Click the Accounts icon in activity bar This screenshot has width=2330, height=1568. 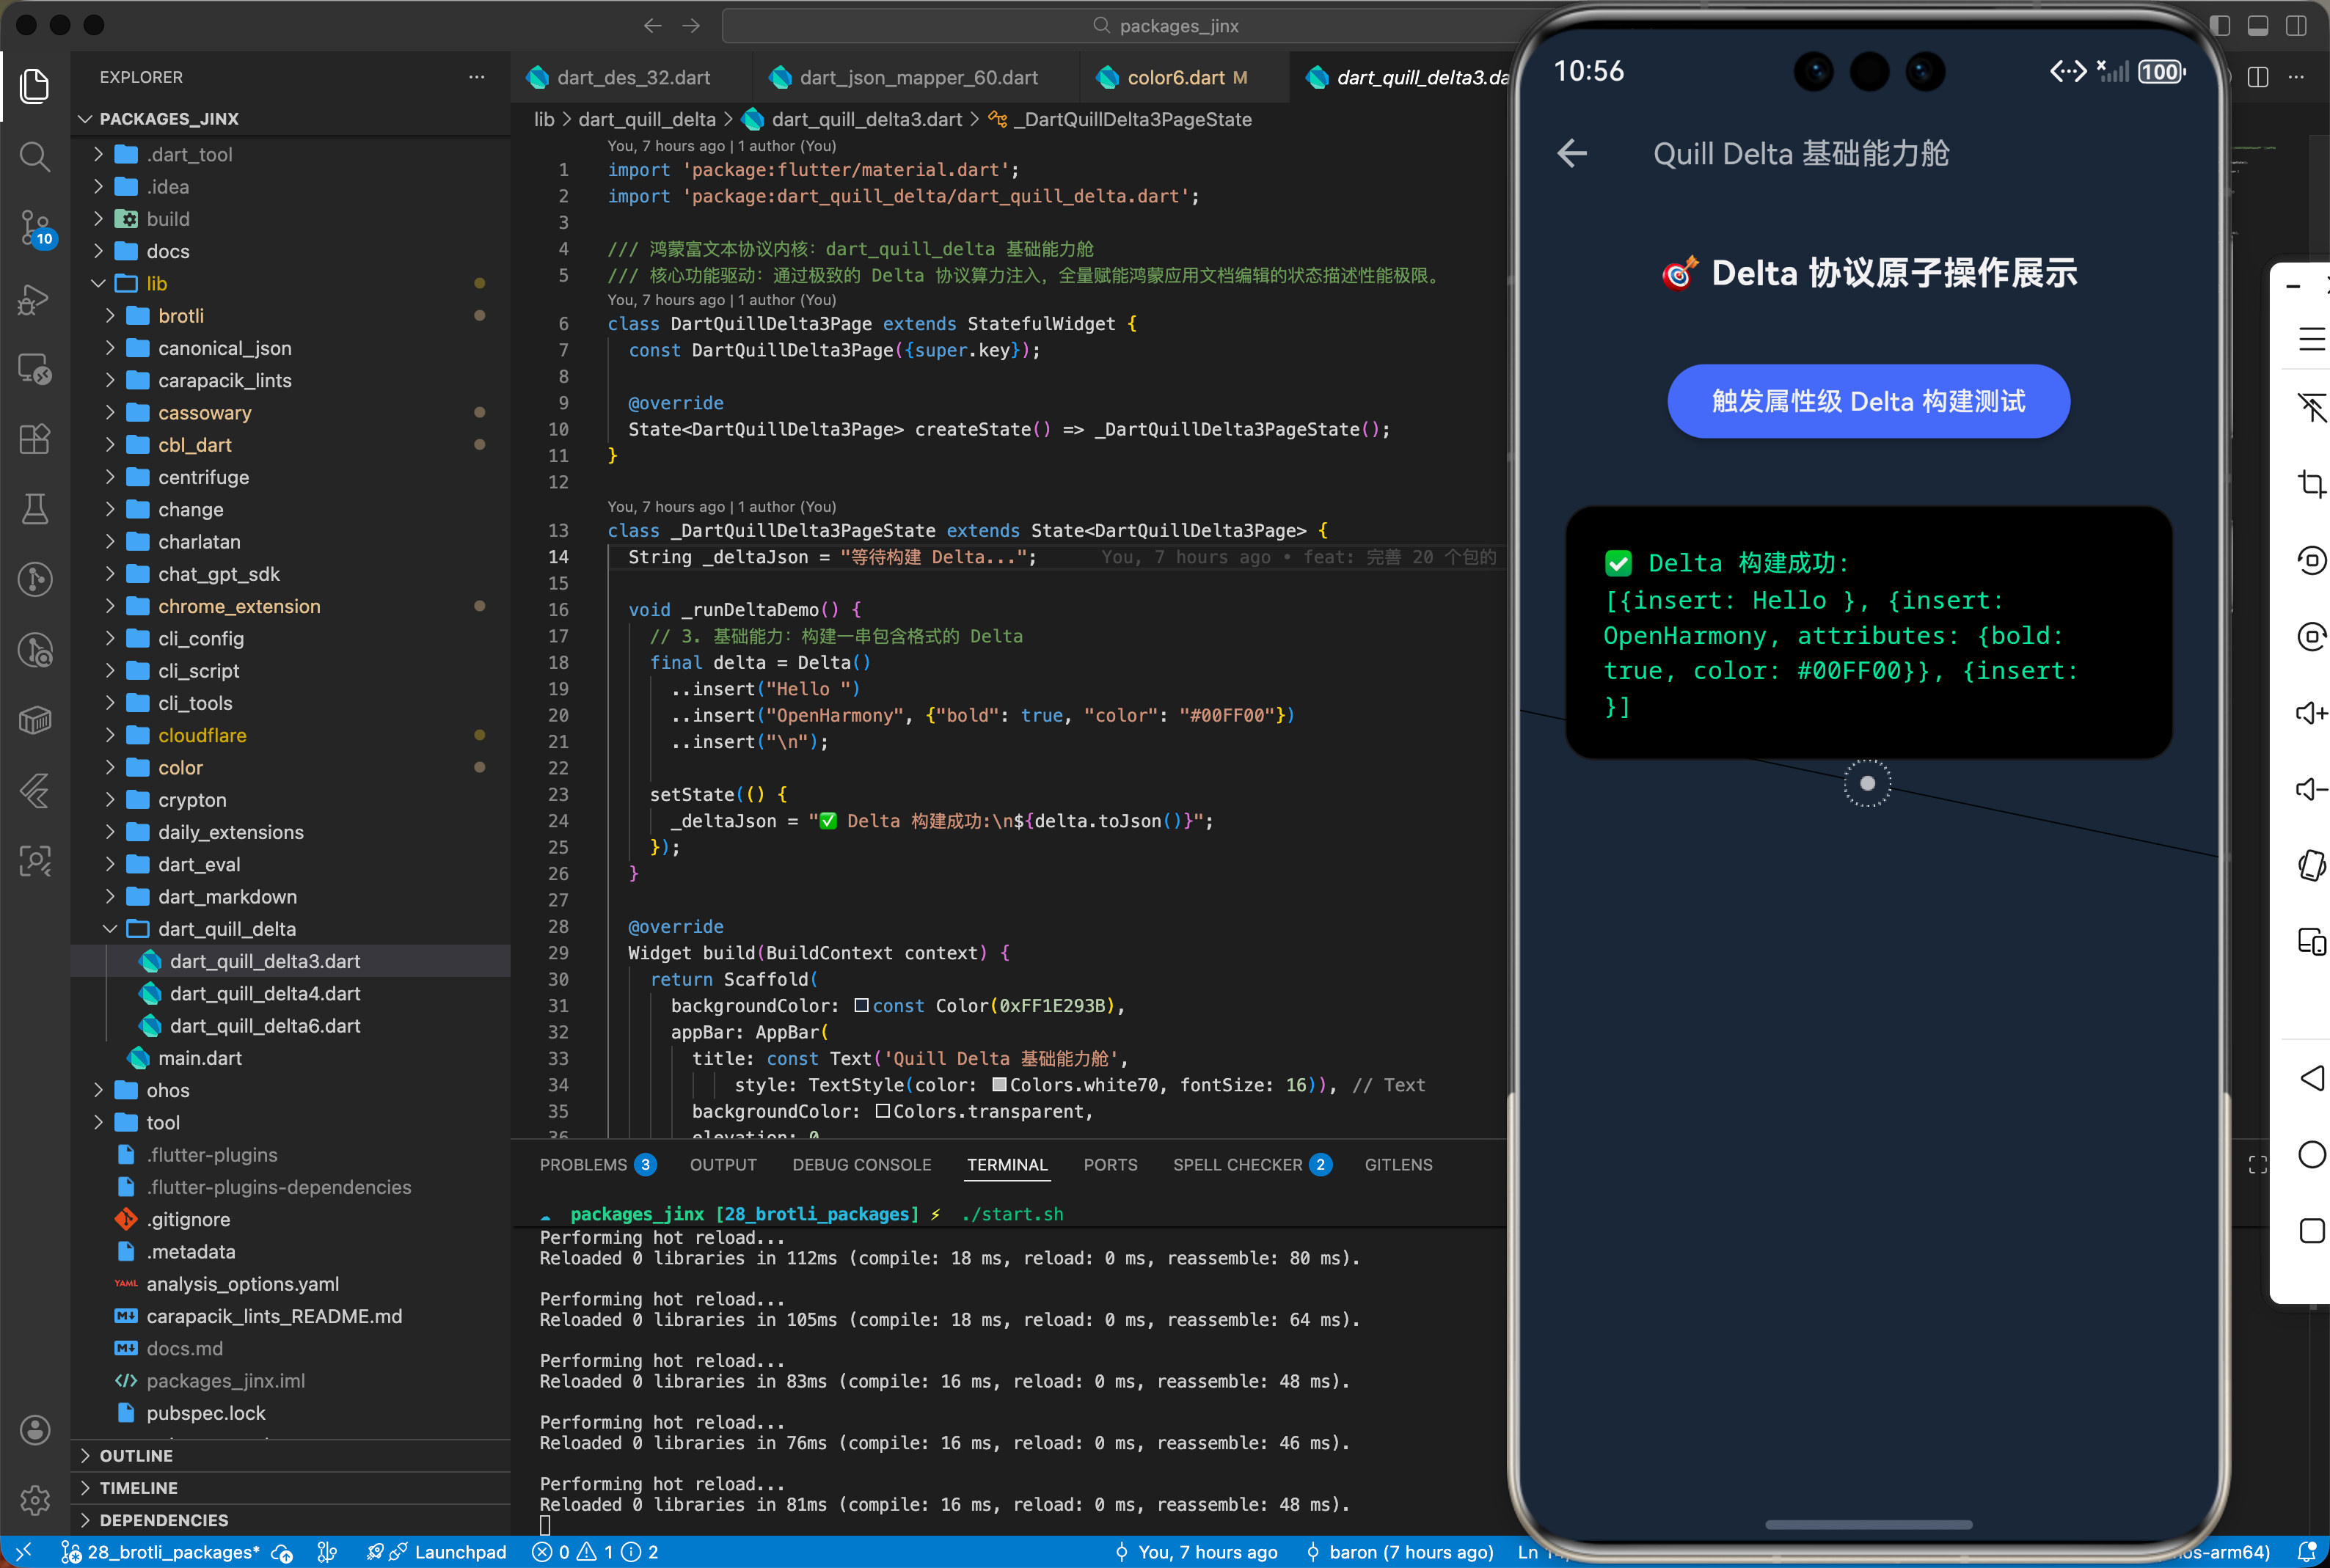(x=34, y=1429)
